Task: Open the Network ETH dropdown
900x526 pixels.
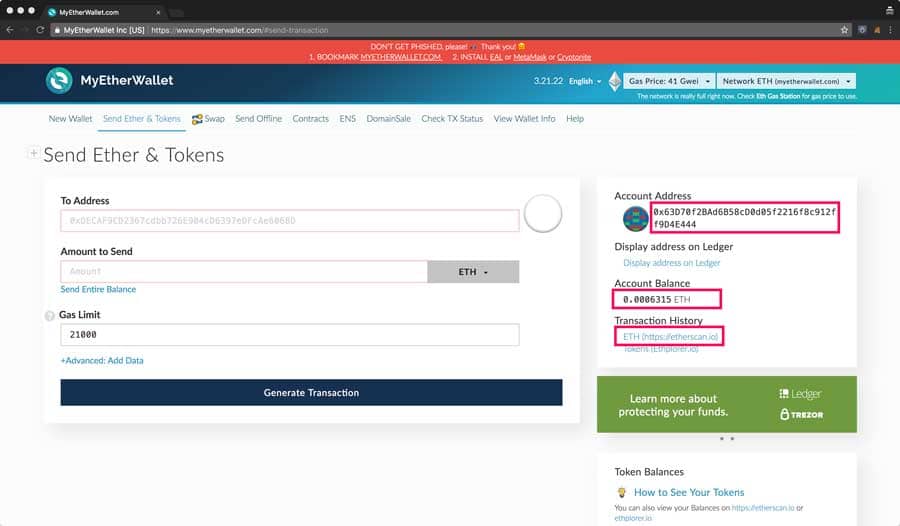Action: [786, 81]
